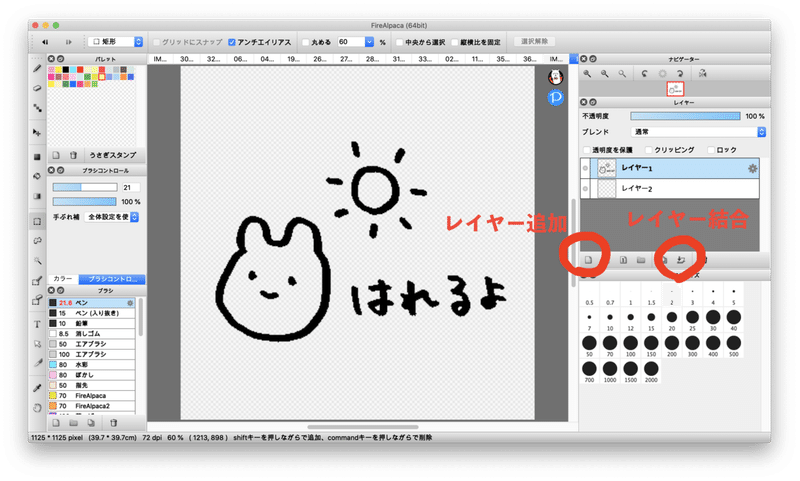Viewport: 800px width, 481px height.
Task: Select the Move tool in the toolbar
Action: [x=37, y=133]
